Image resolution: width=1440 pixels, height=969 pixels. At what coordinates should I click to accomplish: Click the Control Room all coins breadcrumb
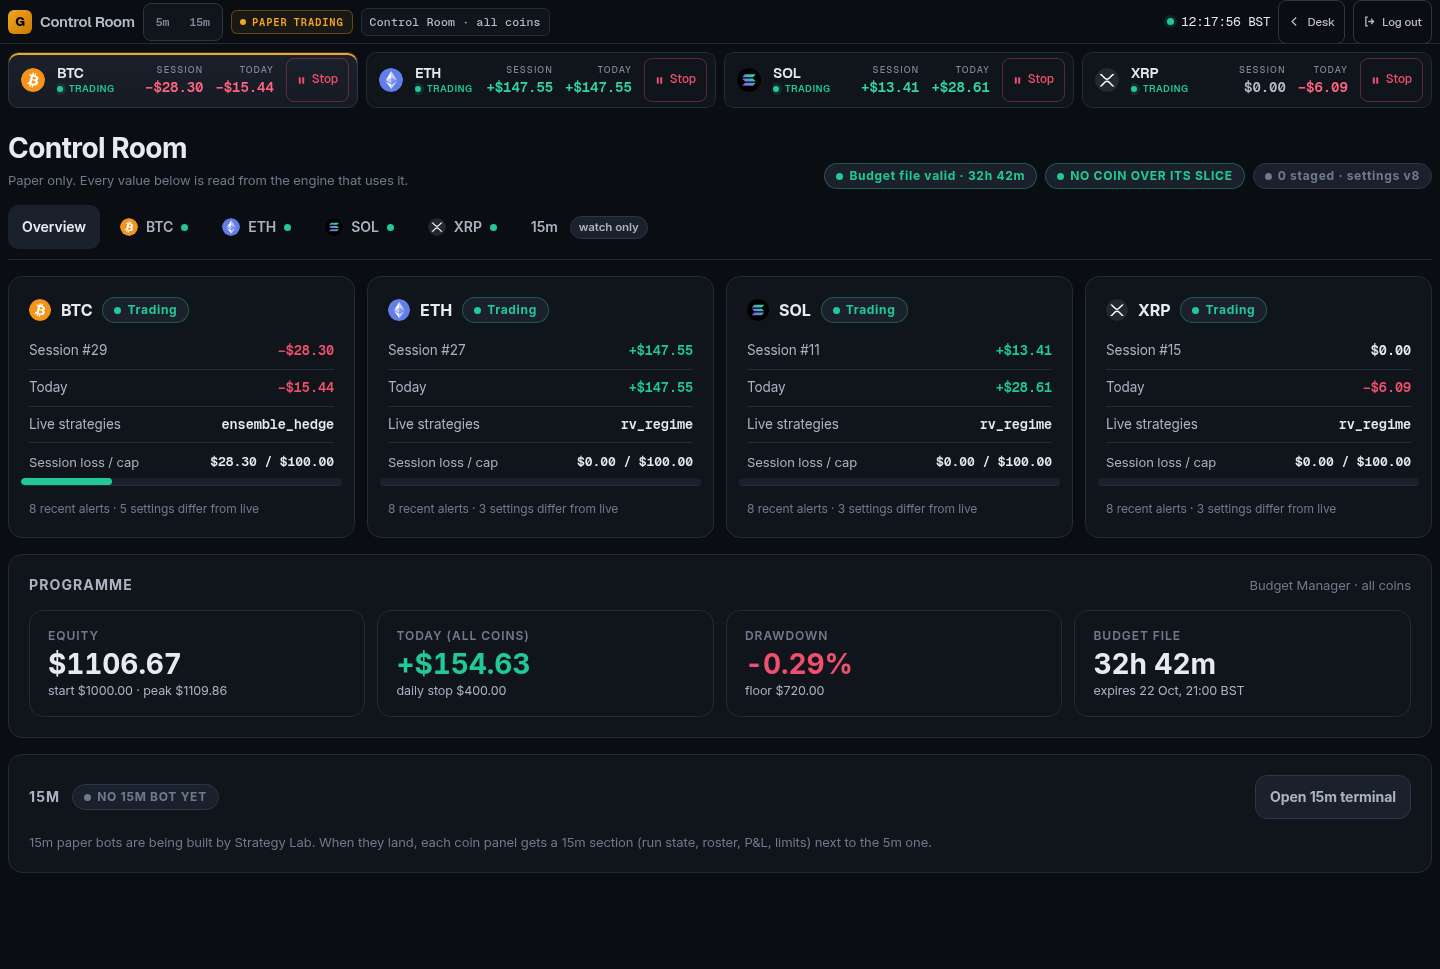(455, 22)
